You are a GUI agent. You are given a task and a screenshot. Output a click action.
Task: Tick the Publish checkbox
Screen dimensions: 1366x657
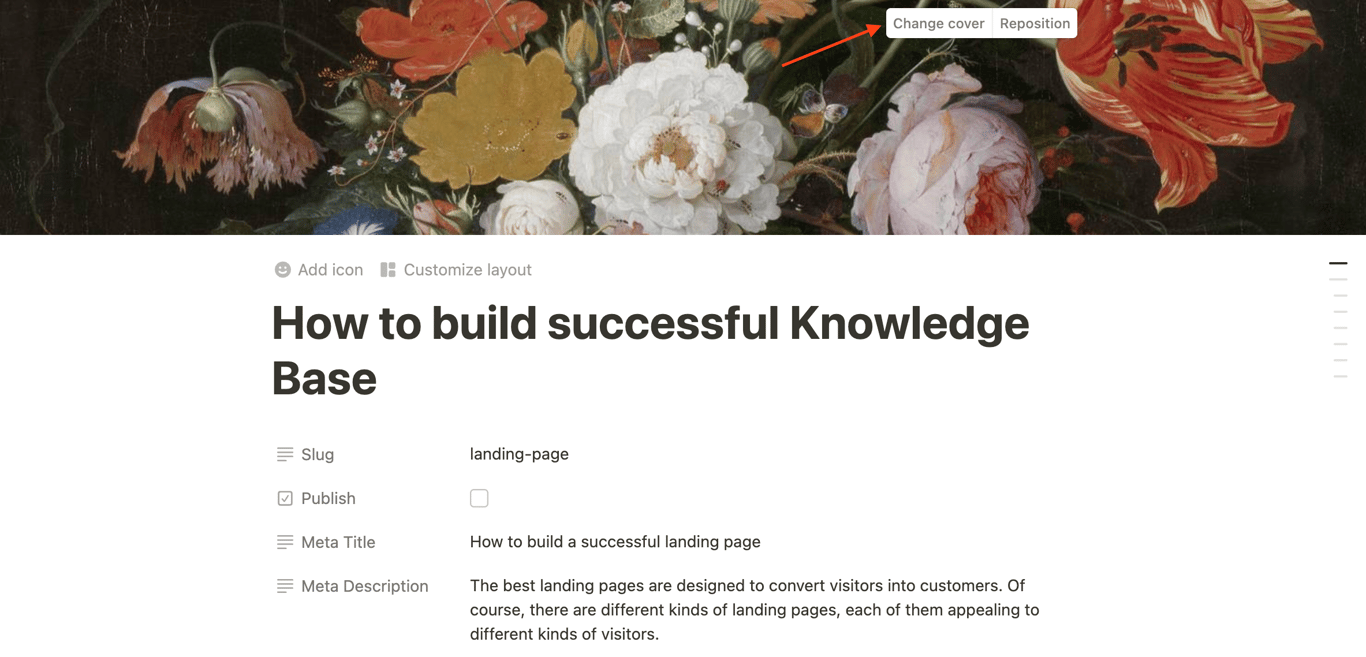coord(479,498)
